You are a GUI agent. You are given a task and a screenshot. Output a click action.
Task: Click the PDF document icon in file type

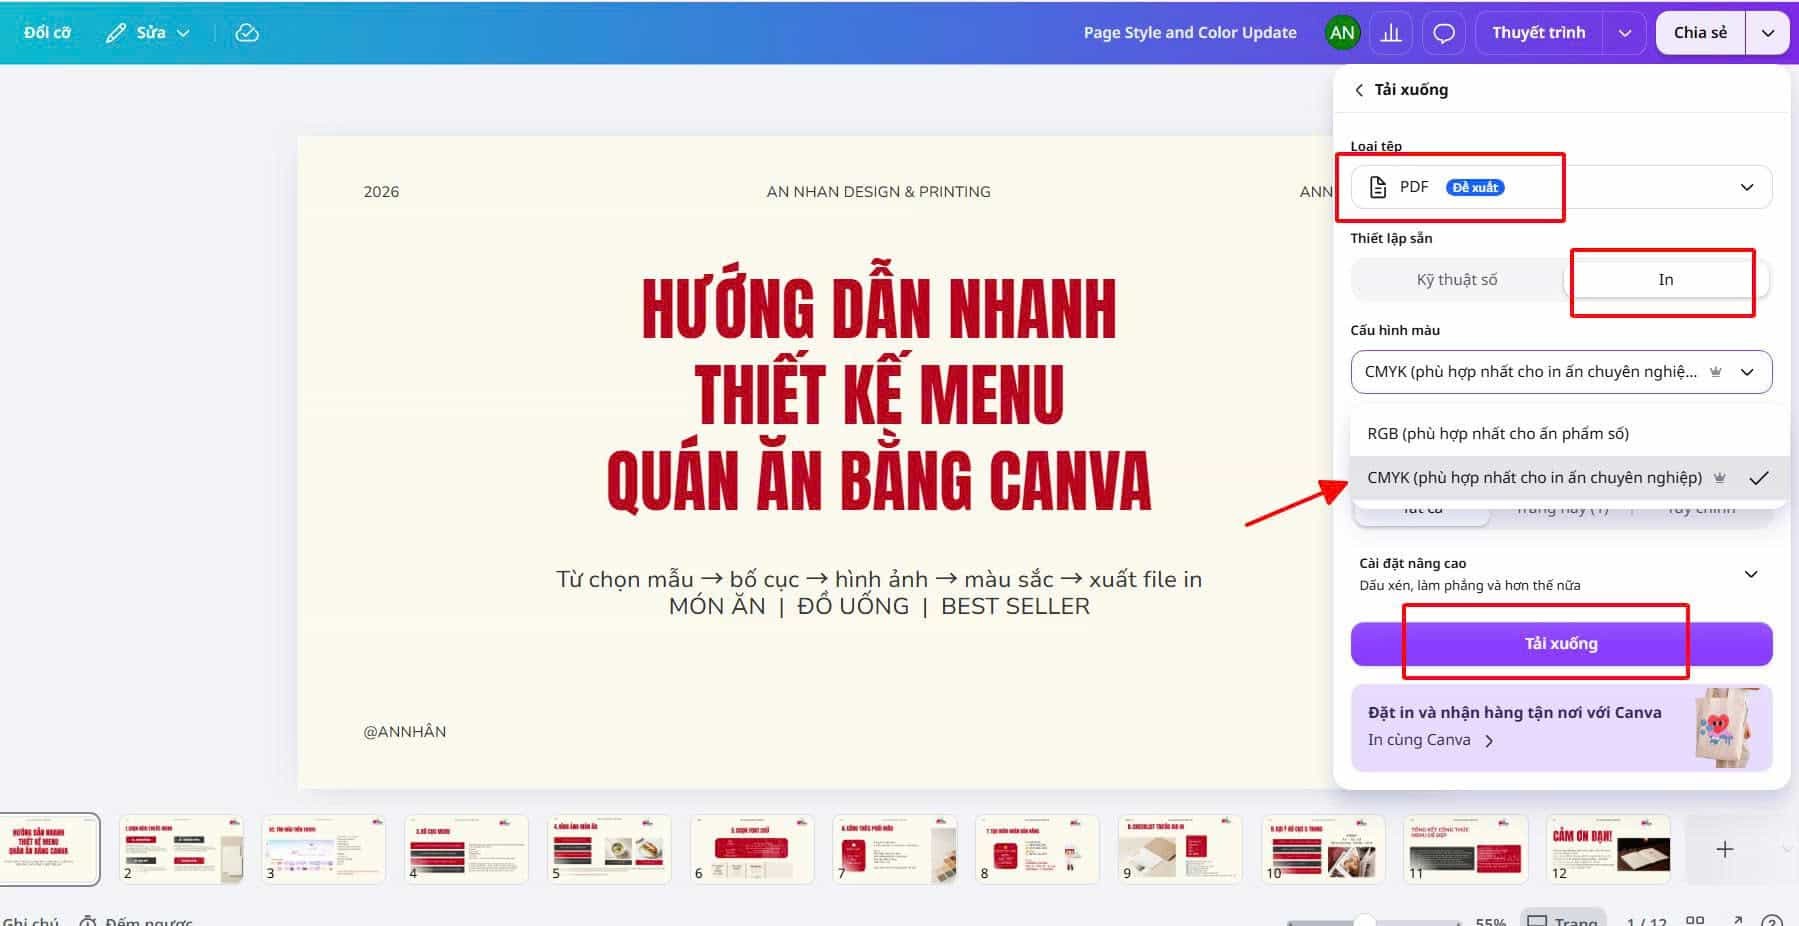click(x=1378, y=187)
